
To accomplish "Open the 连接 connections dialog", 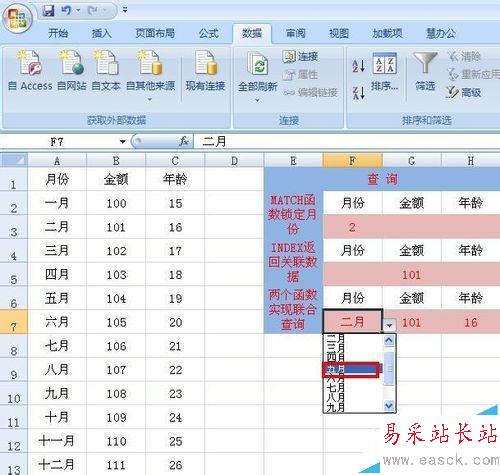I will coord(300,56).
